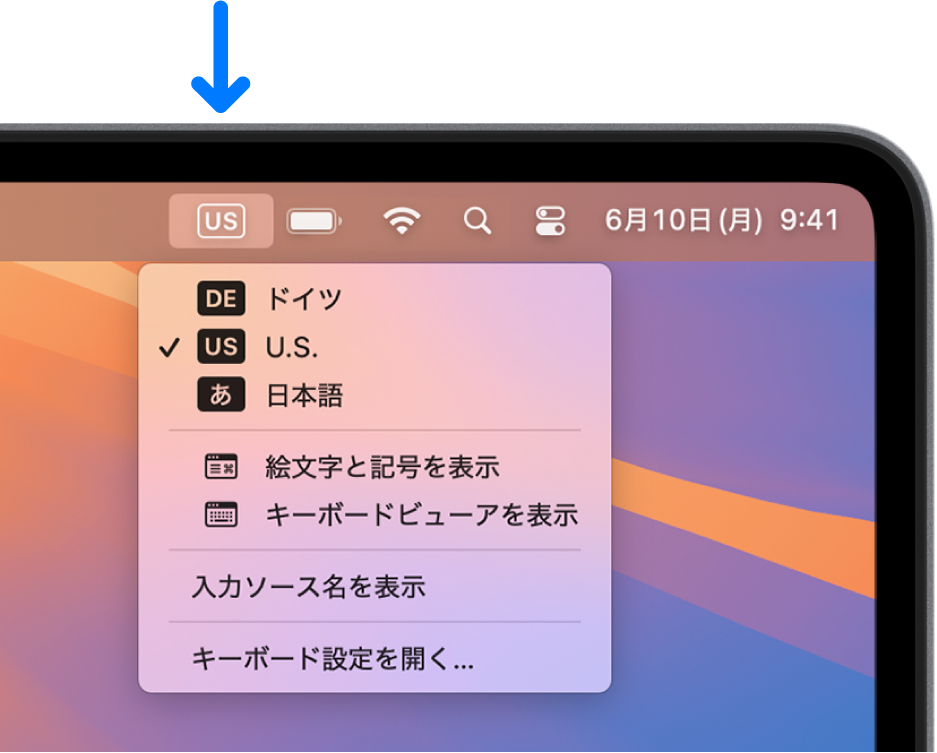This screenshot has width=937, height=753.
Task: Click the black US badge in the menu
Action: click(x=221, y=347)
